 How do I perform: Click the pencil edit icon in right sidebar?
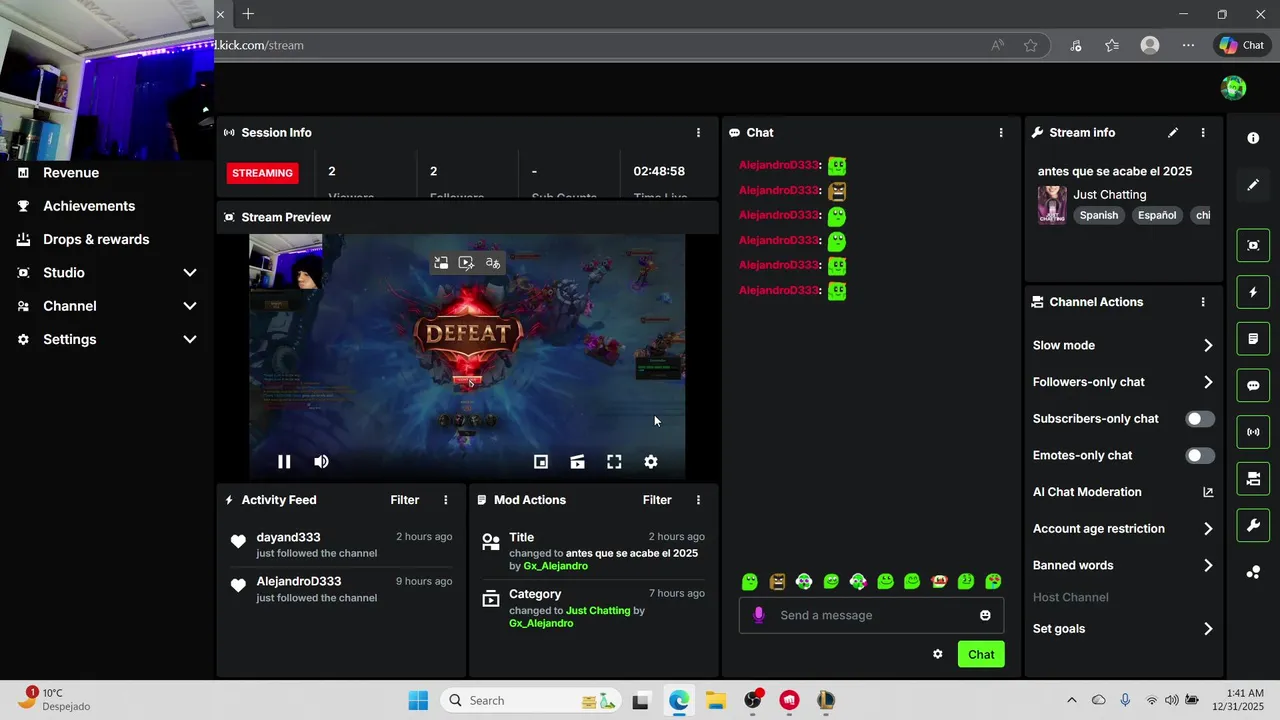(1253, 185)
